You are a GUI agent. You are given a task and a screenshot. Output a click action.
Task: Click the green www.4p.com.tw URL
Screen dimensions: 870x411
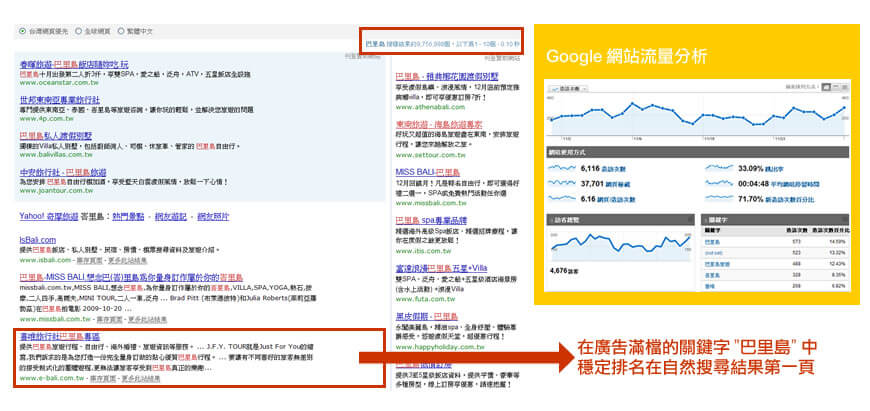point(47,118)
